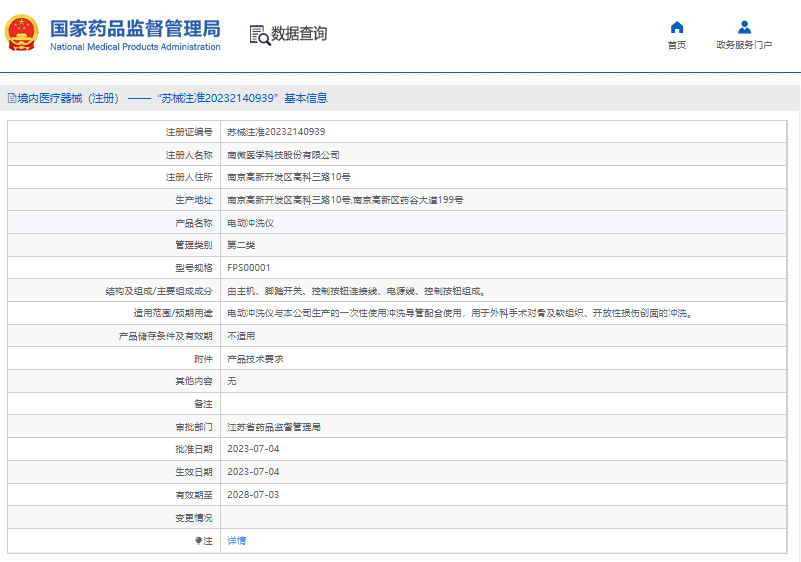The image size is (801, 562).
Task: Click the data query magnifier icon
Action: [x=259, y=34]
